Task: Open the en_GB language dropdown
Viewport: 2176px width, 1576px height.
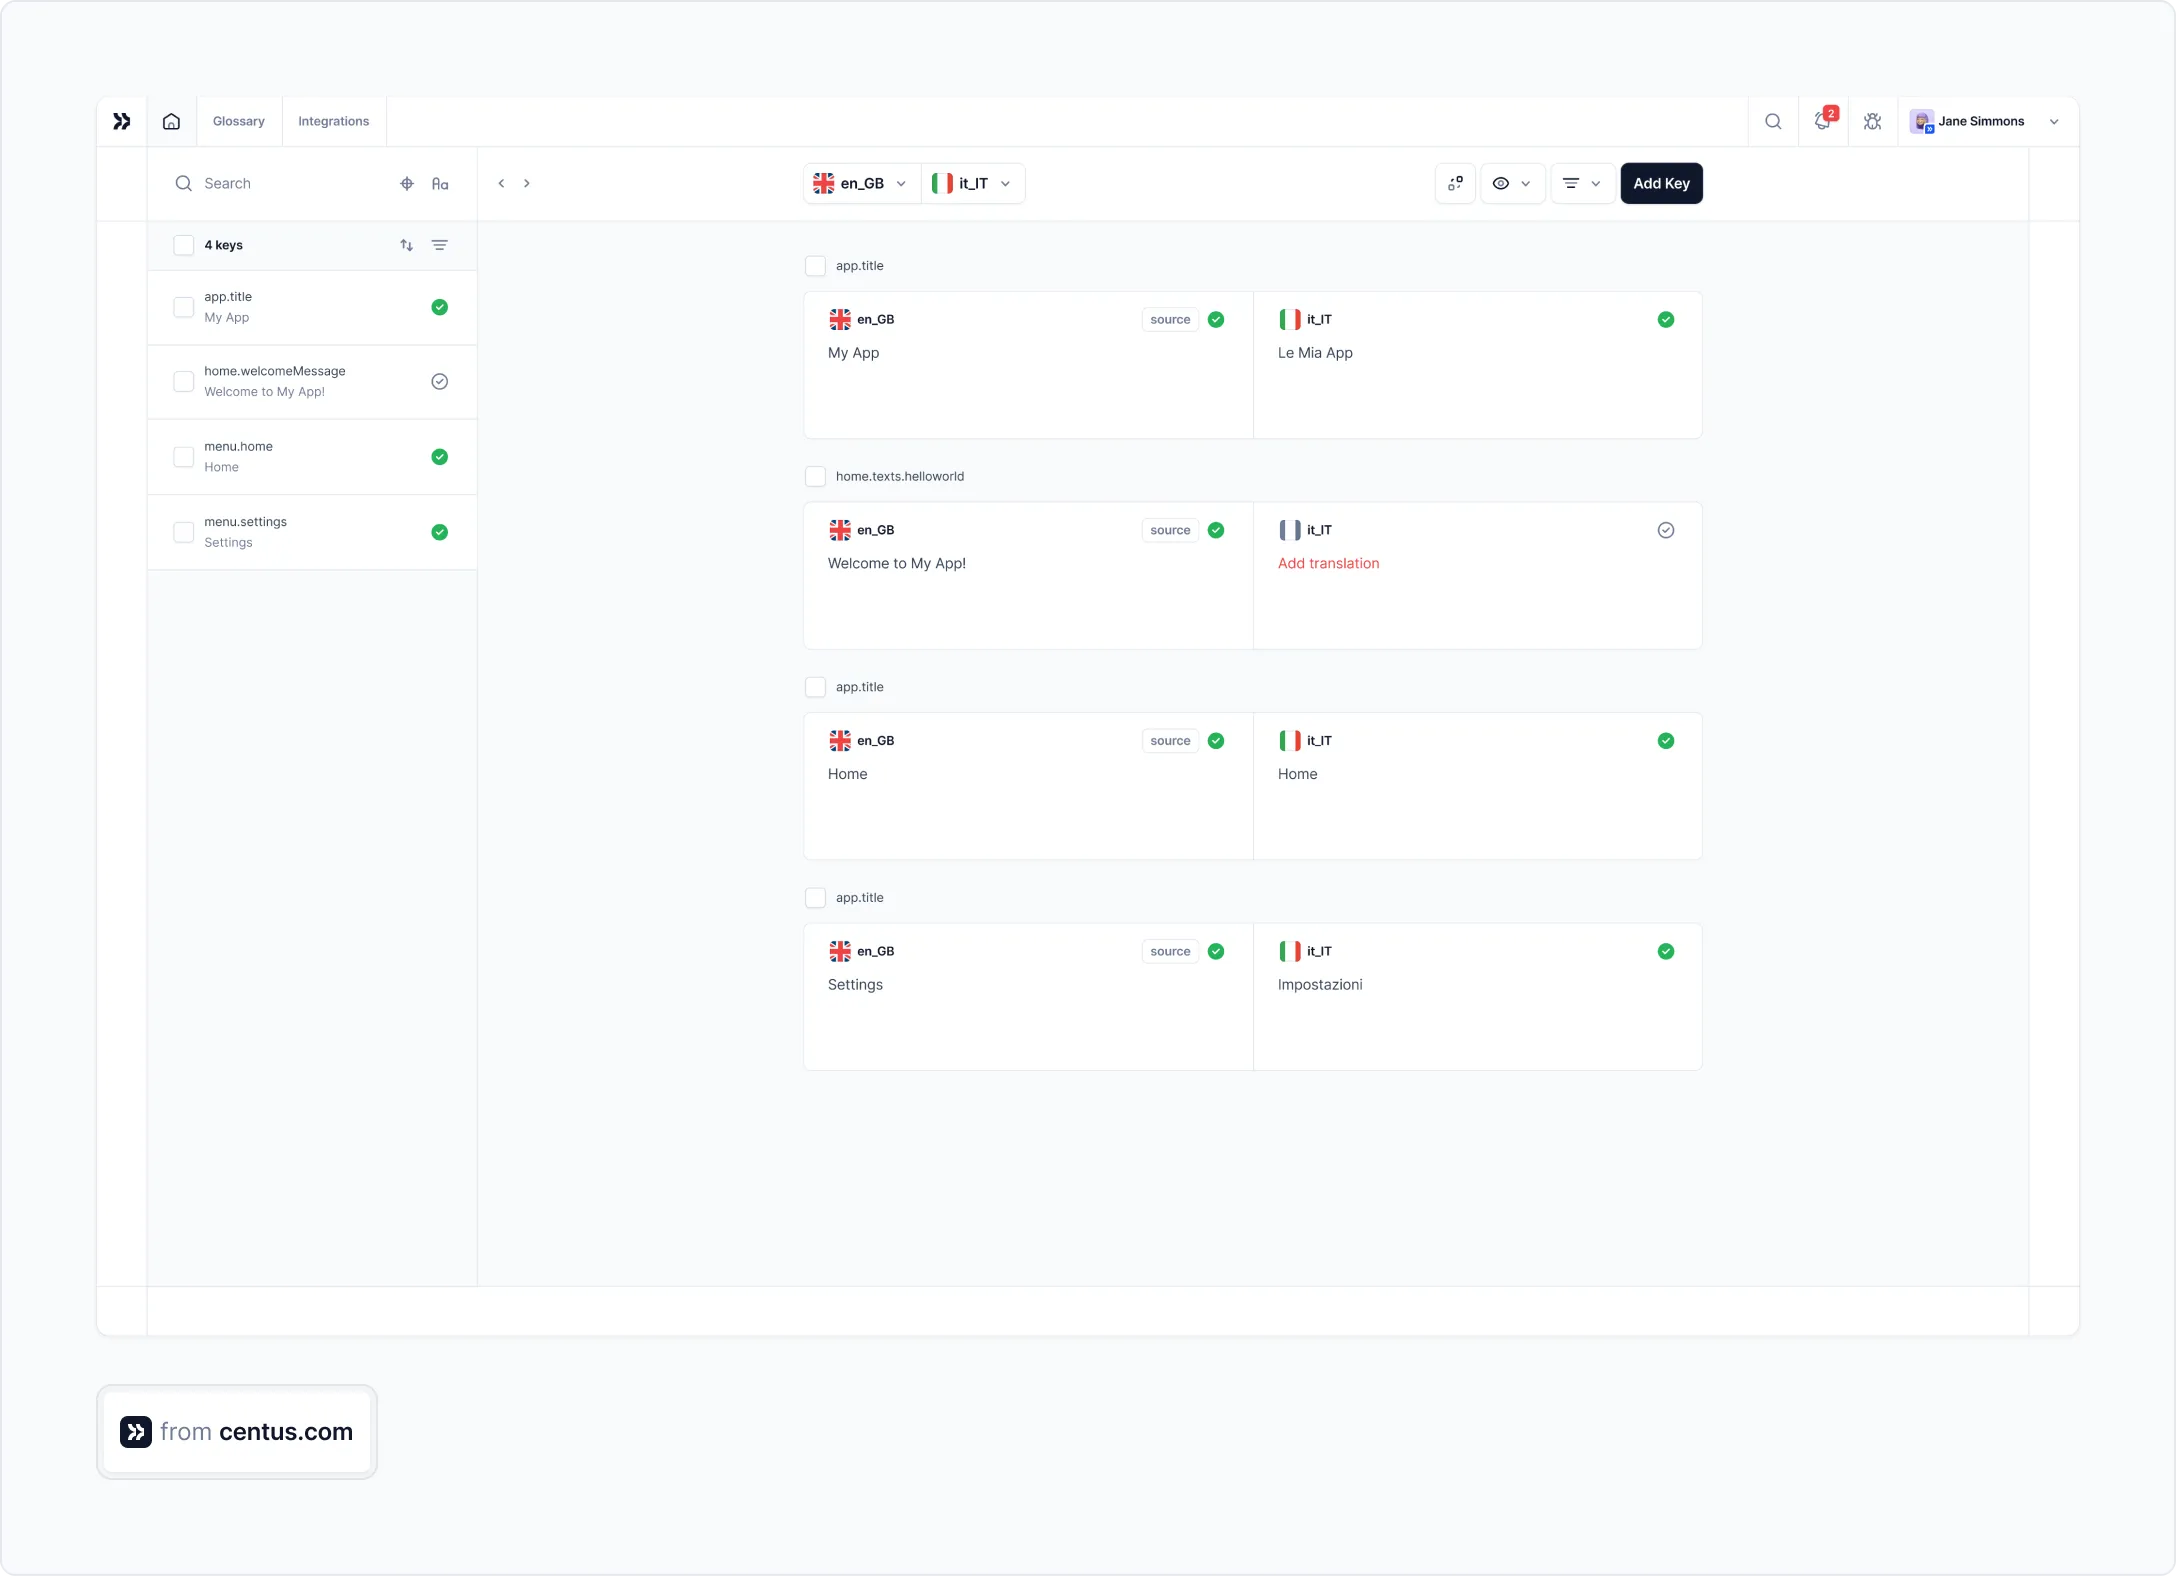Action: point(861,184)
